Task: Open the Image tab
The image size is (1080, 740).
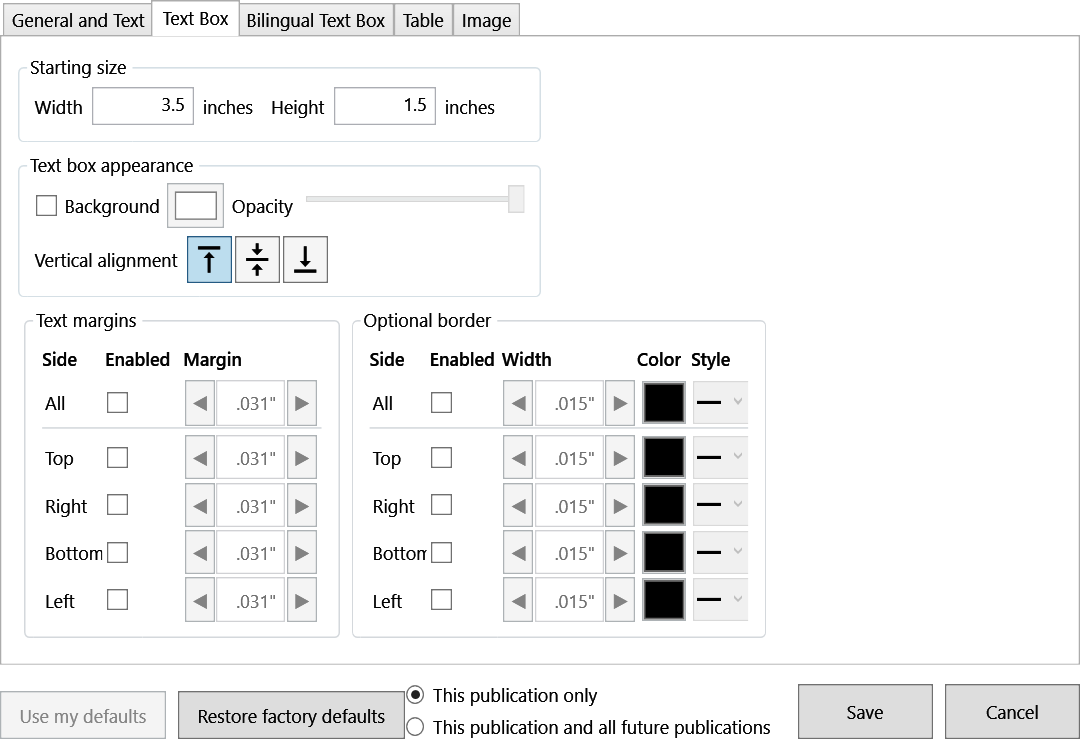Action: click(486, 21)
